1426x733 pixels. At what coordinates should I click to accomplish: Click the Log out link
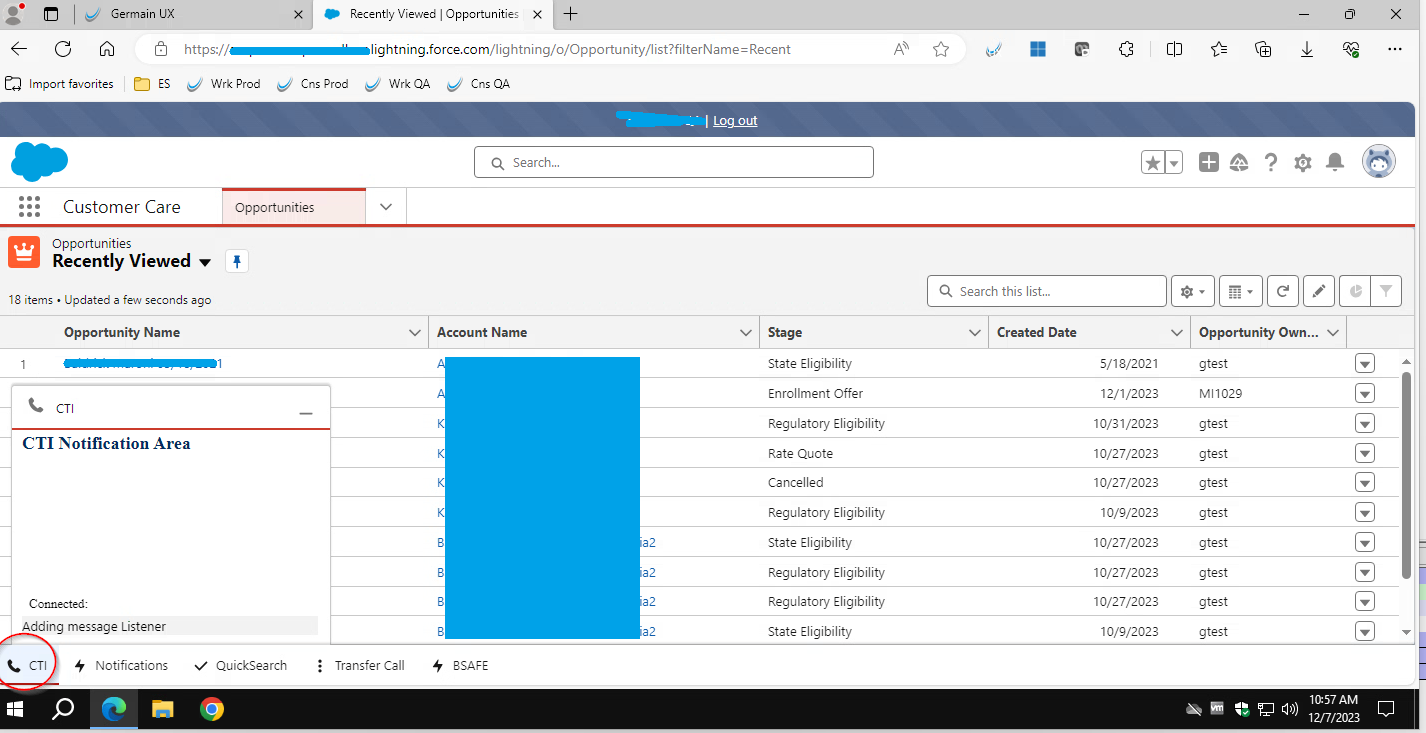(735, 120)
